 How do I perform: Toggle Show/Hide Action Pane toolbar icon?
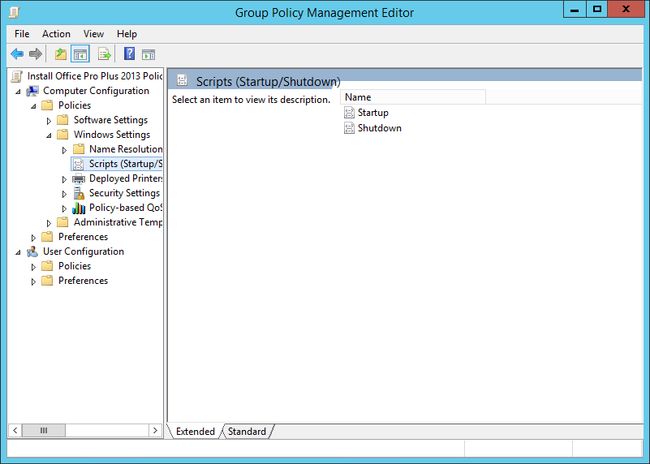pos(148,54)
